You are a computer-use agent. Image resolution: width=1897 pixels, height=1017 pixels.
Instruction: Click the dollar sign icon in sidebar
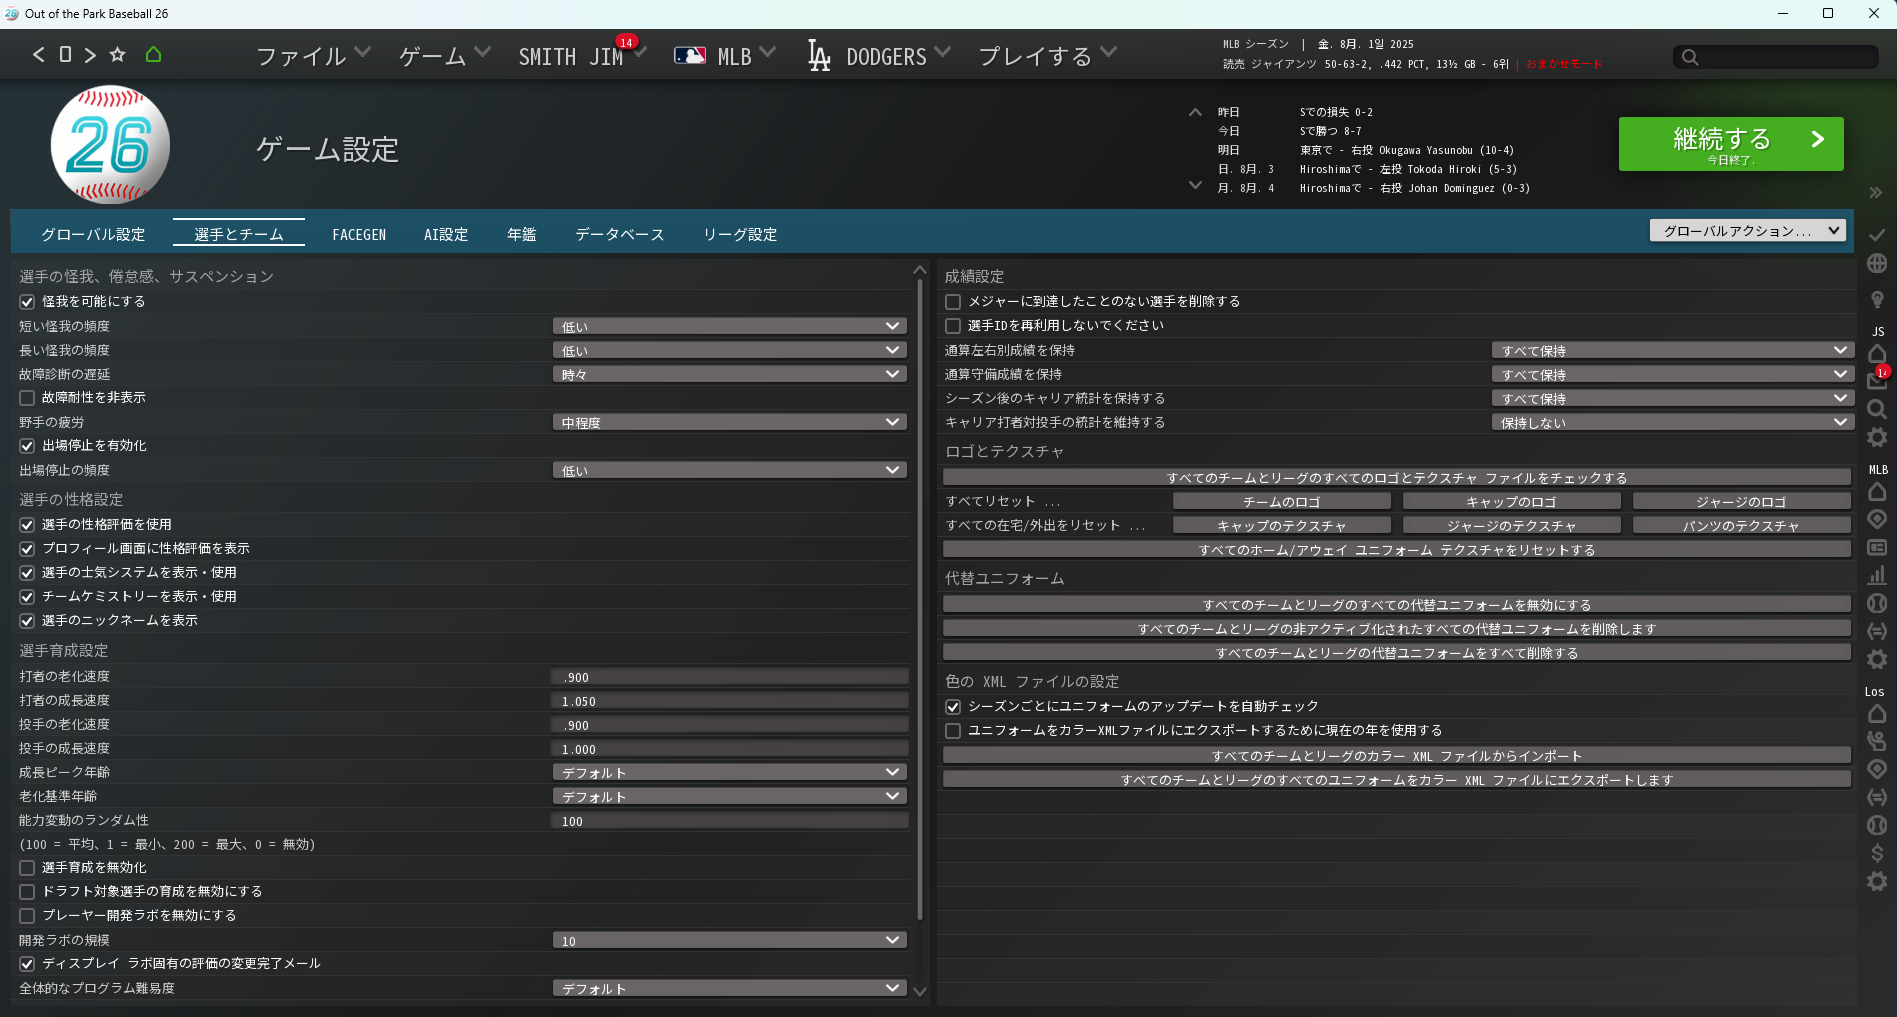pyautogui.click(x=1877, y=853)
